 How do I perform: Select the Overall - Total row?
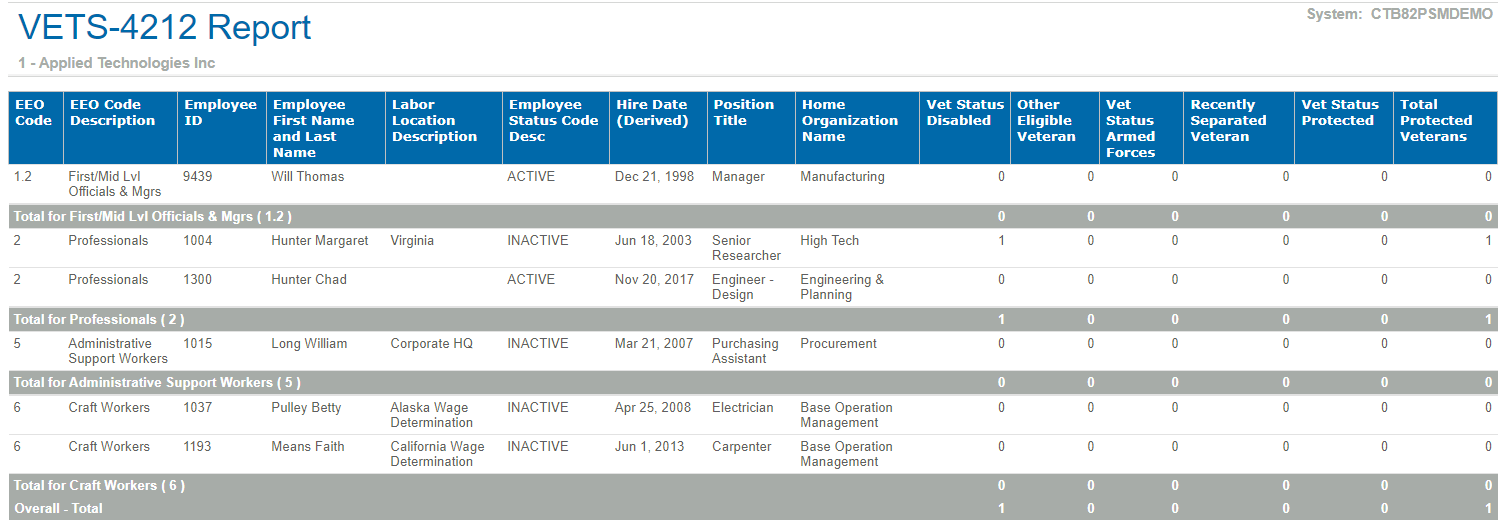(x=753, y=508)
